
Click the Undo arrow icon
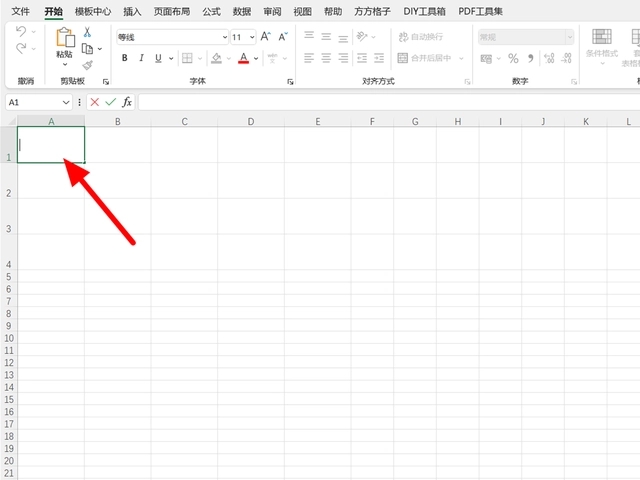[21, 31]
